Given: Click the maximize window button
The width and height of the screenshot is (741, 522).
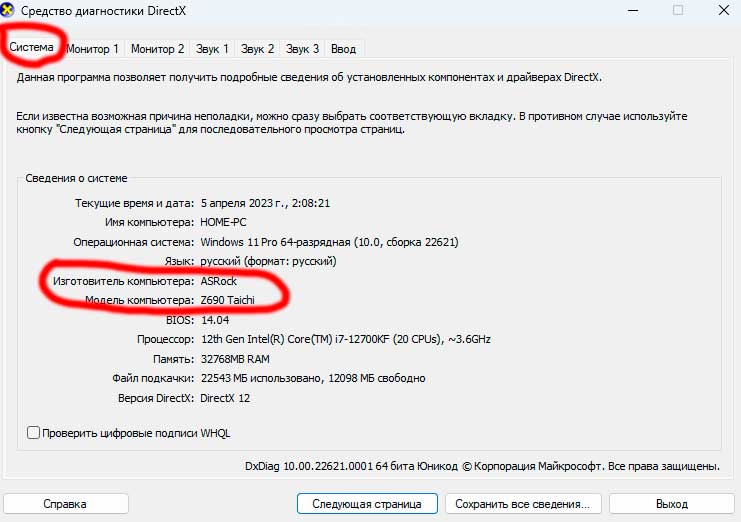Looking at the screenshot, I should point(678,10).
